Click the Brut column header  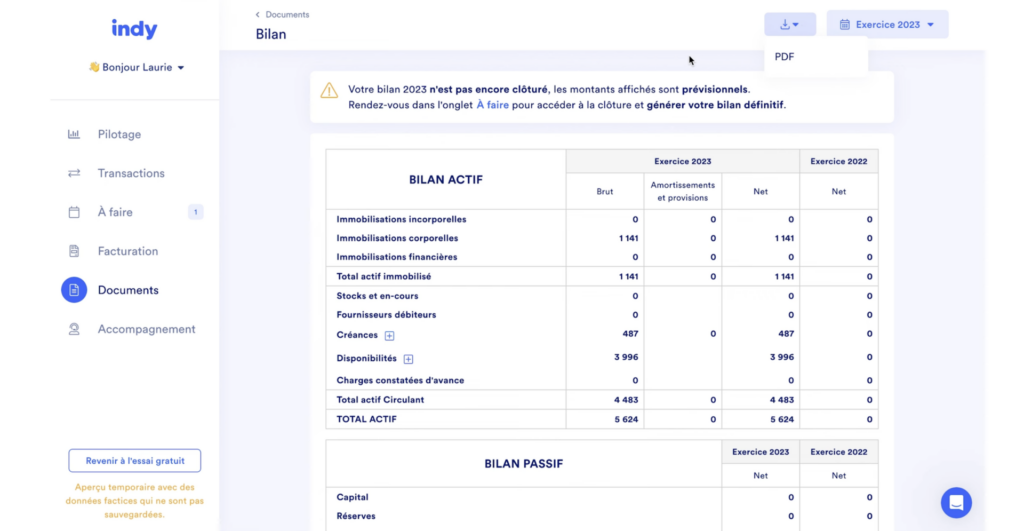pos(605,191)
